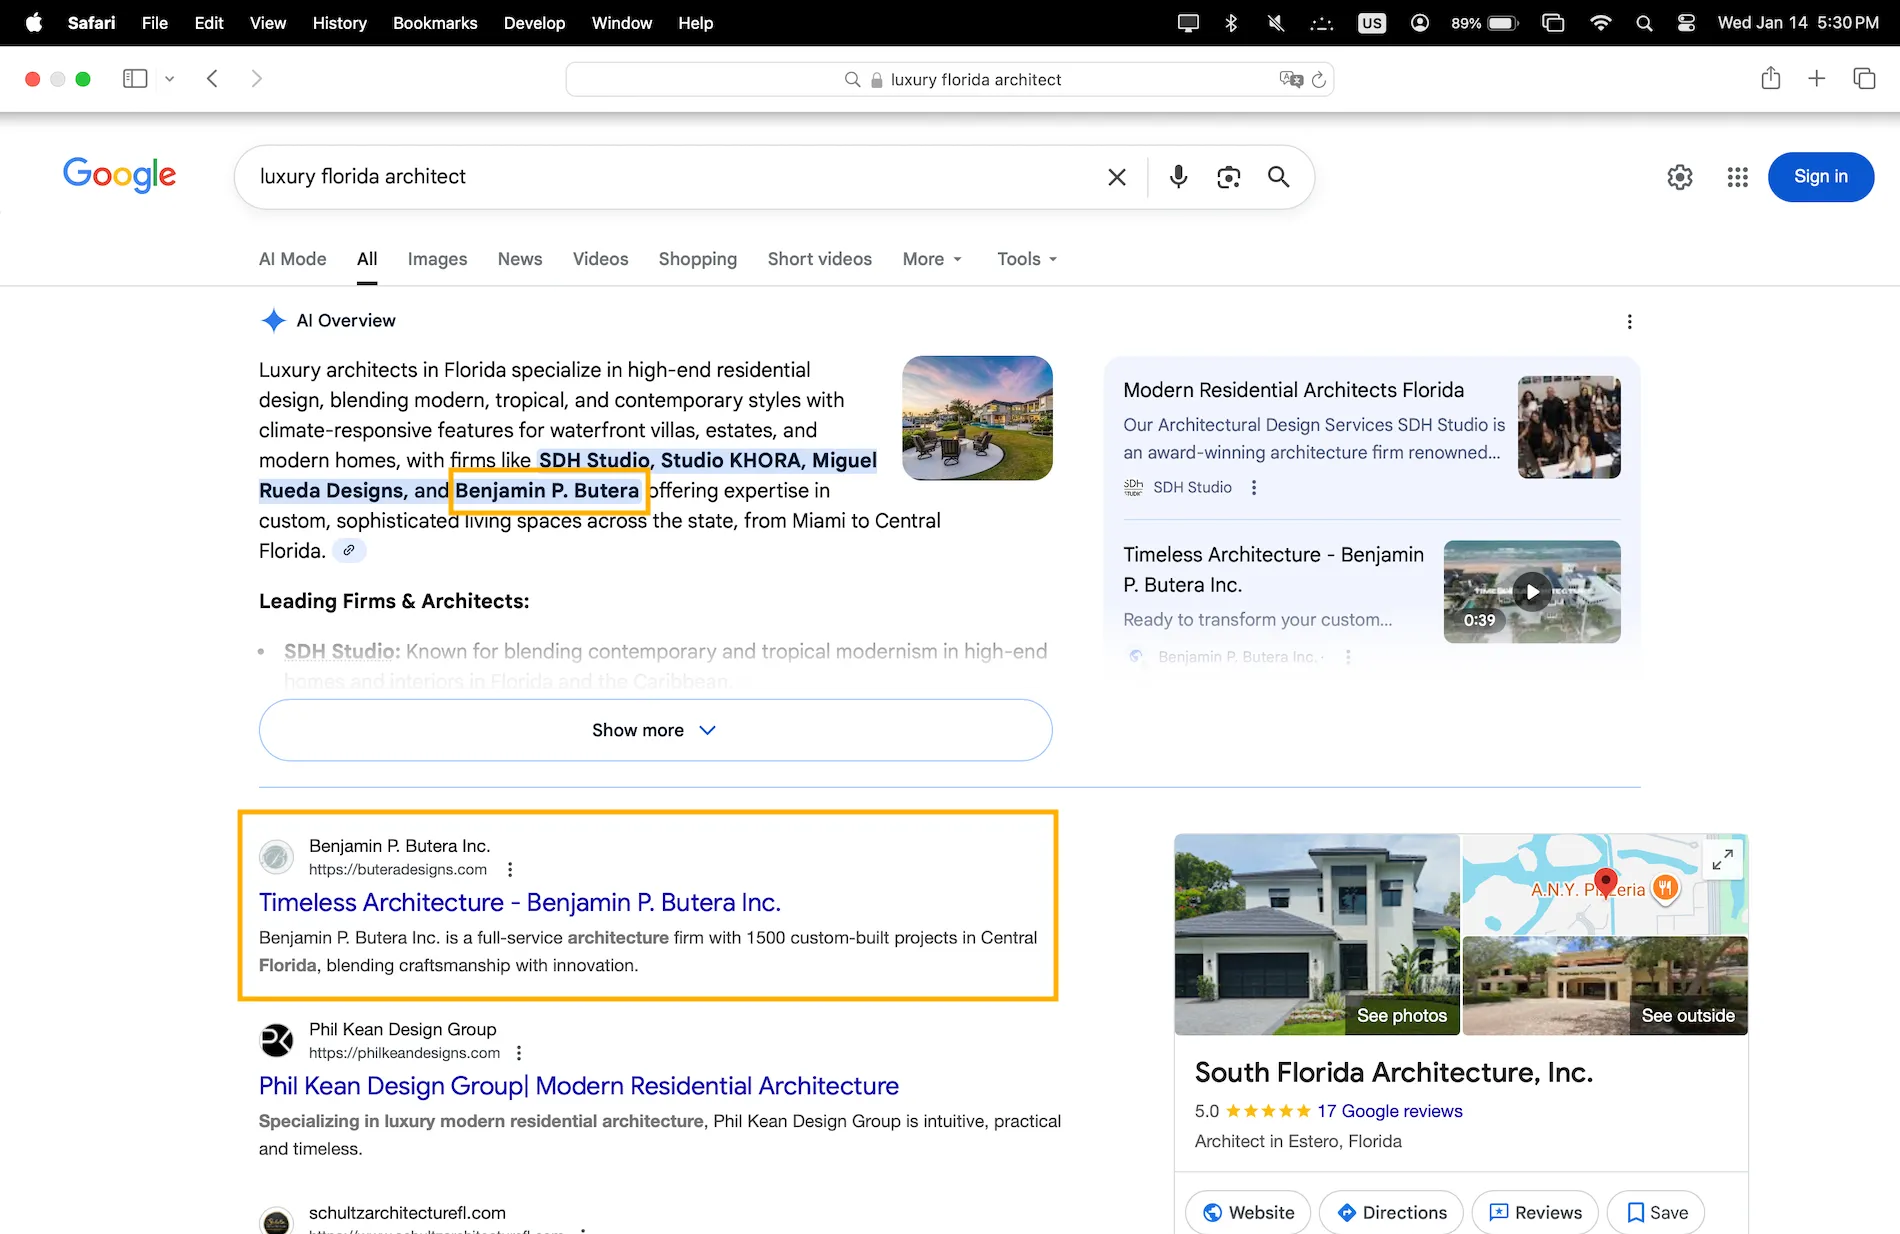Click the See photos thumbnail
This screenshot has height=1234, width=1900.
[x=1402, y=1014]
